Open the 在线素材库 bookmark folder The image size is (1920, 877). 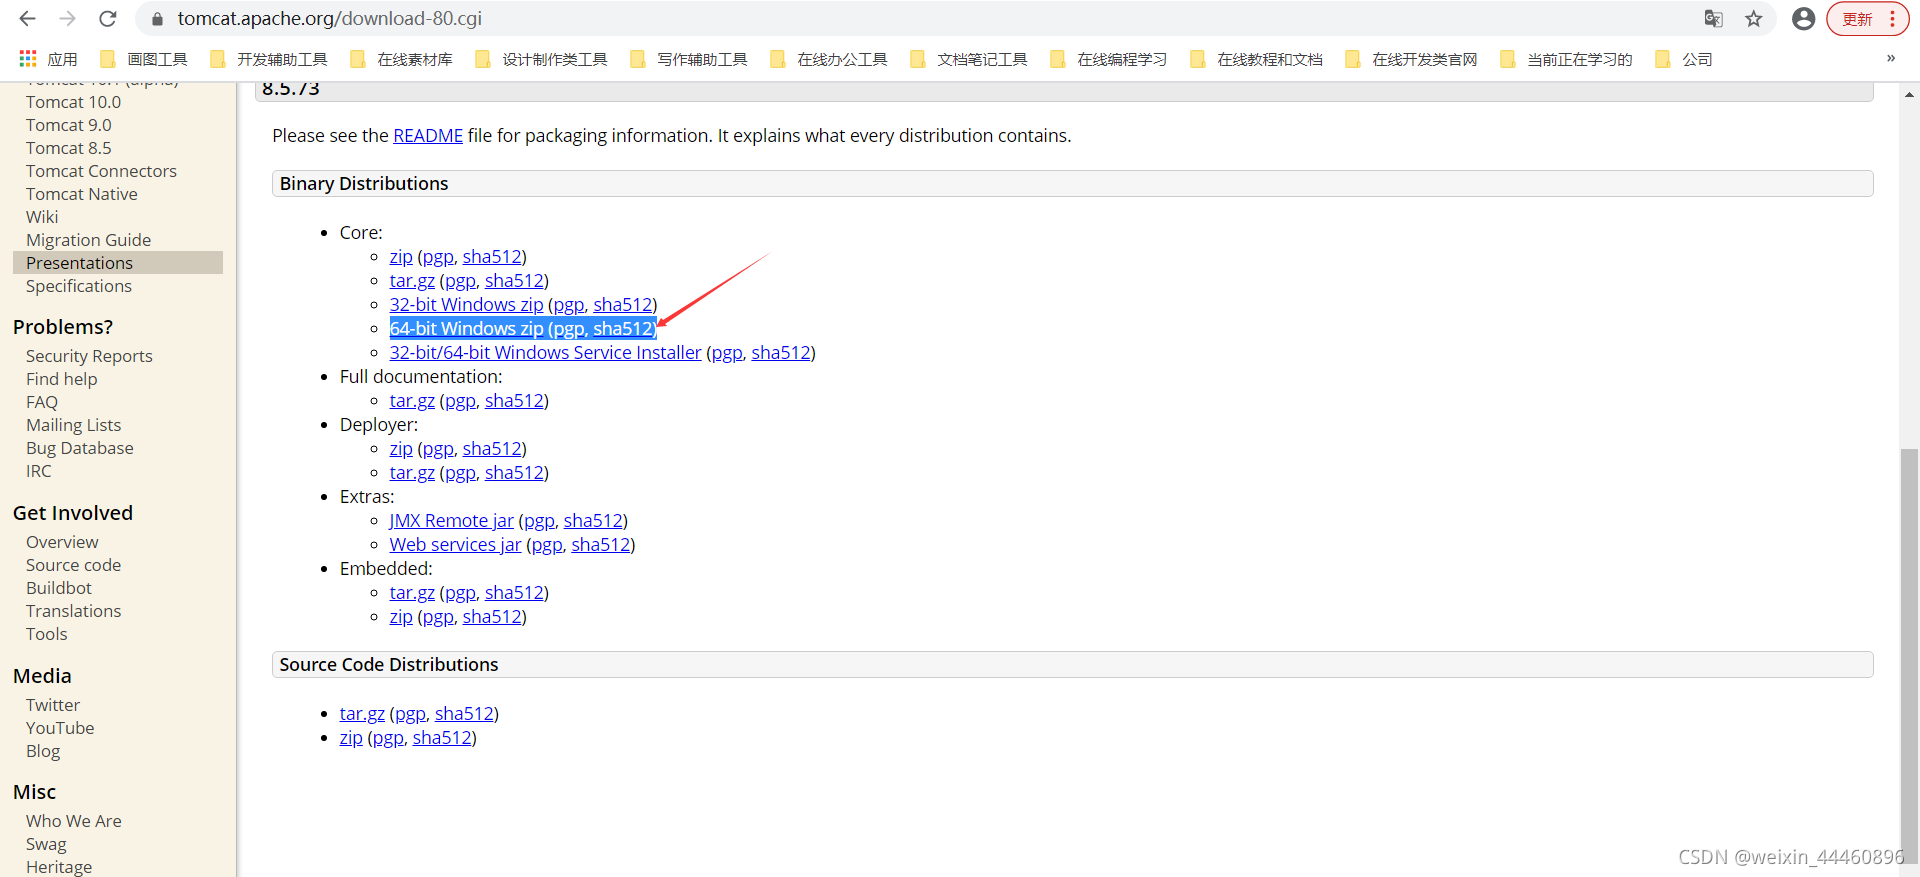[402, 59]
